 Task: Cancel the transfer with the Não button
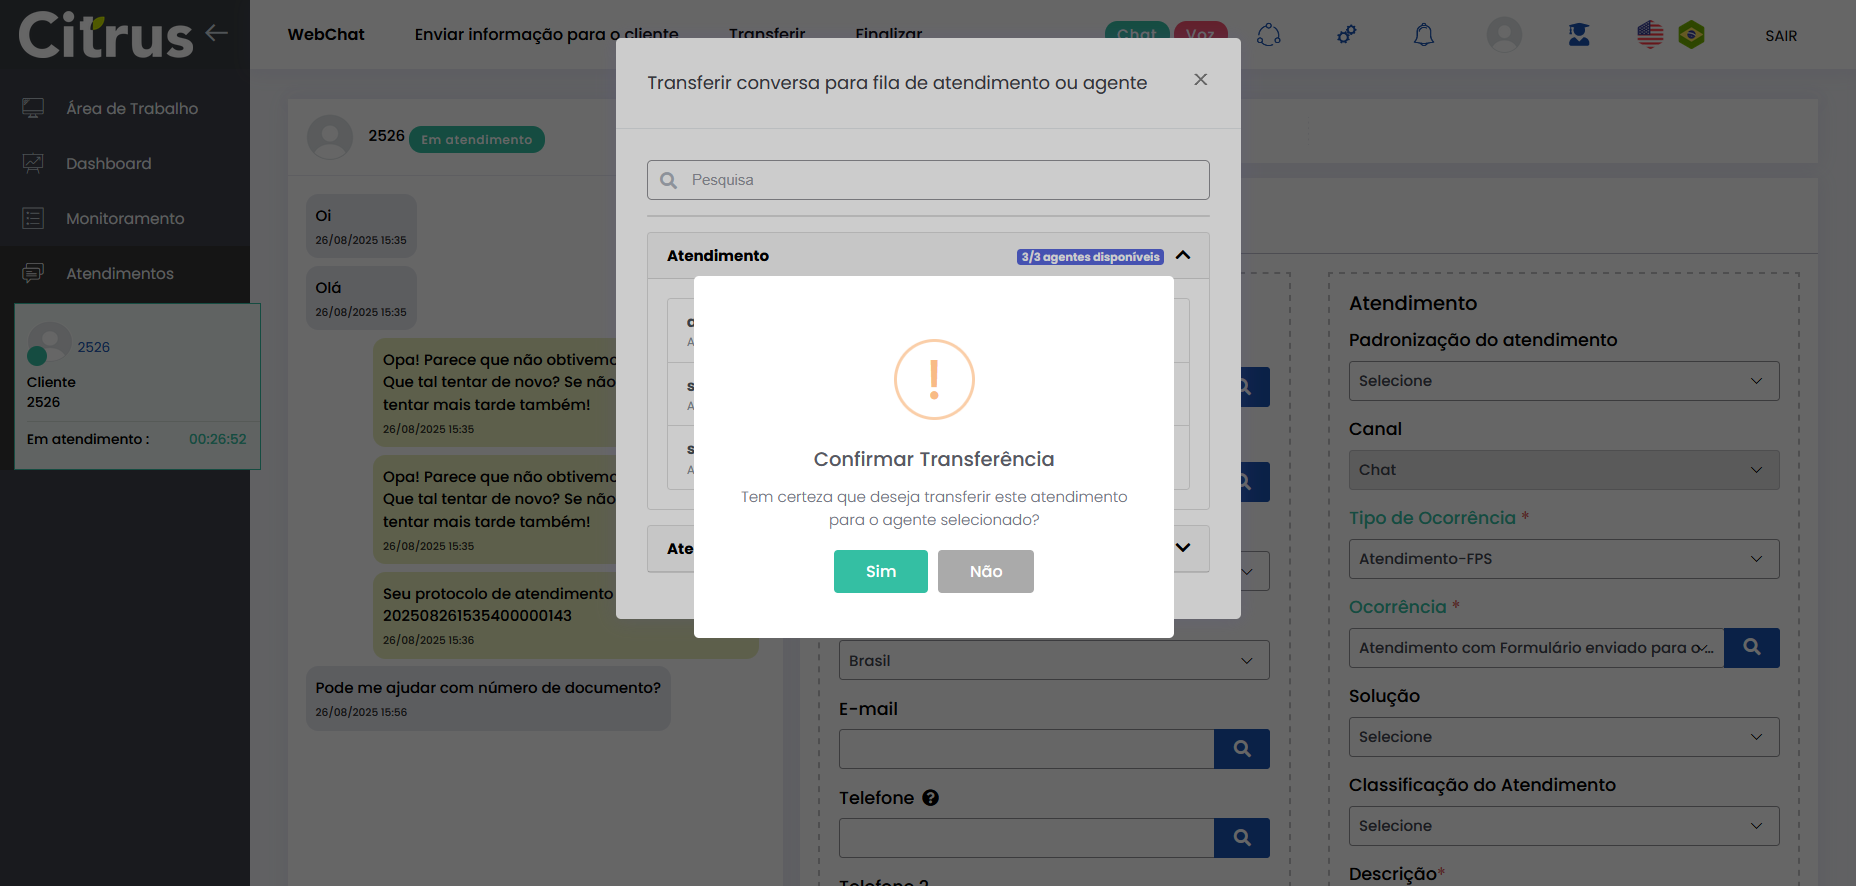[x=985, y=571]
